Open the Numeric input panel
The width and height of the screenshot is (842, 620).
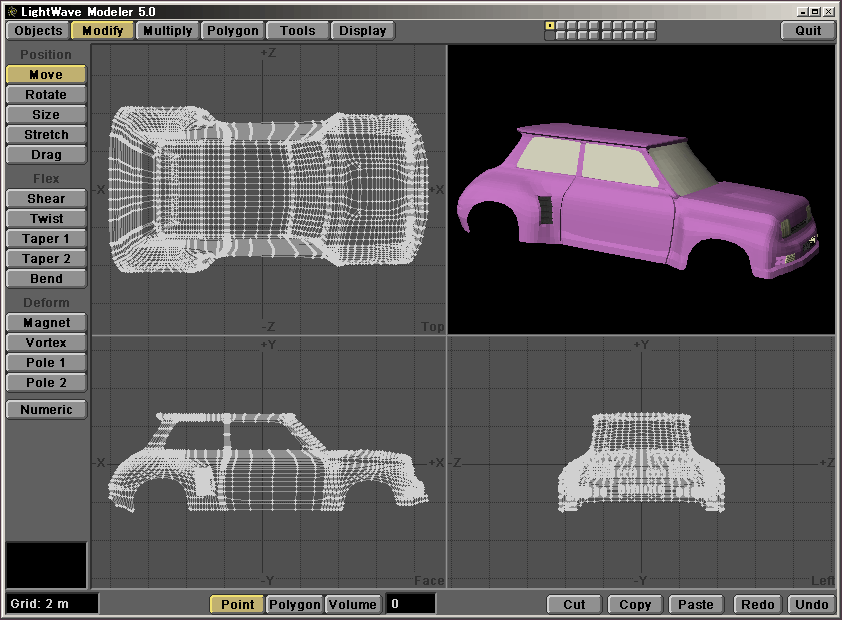(46, 410)
